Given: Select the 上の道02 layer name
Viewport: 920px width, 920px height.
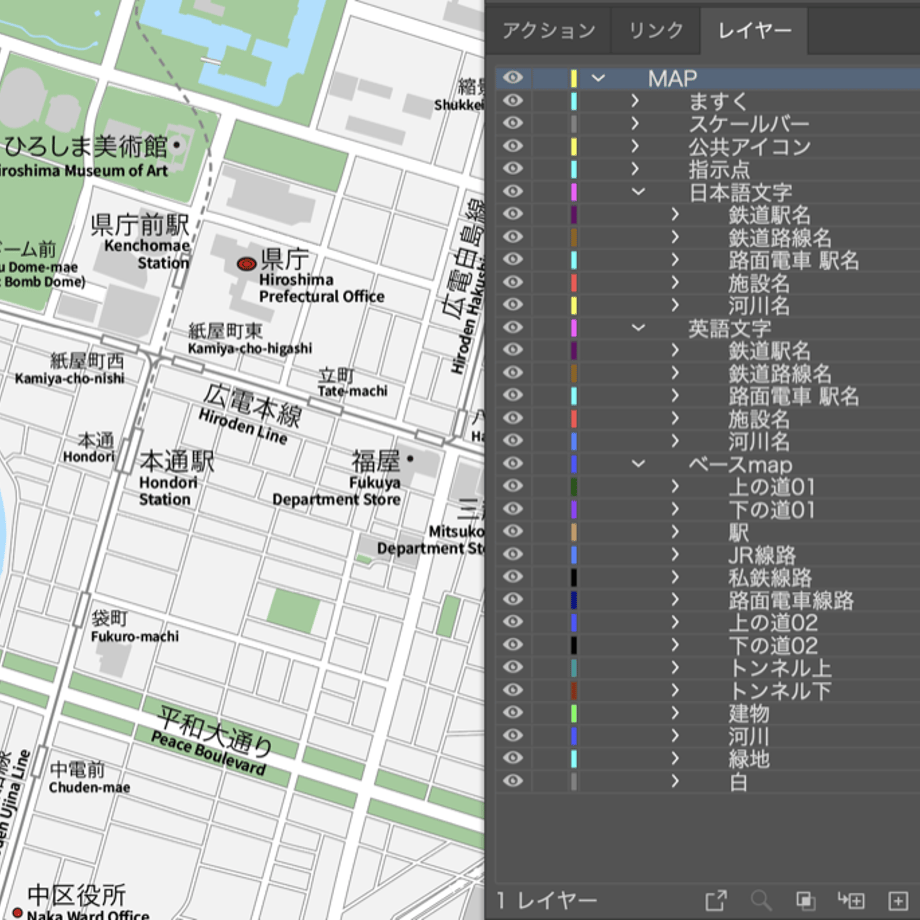Looking at the screenshot, I should pos(773,623).
